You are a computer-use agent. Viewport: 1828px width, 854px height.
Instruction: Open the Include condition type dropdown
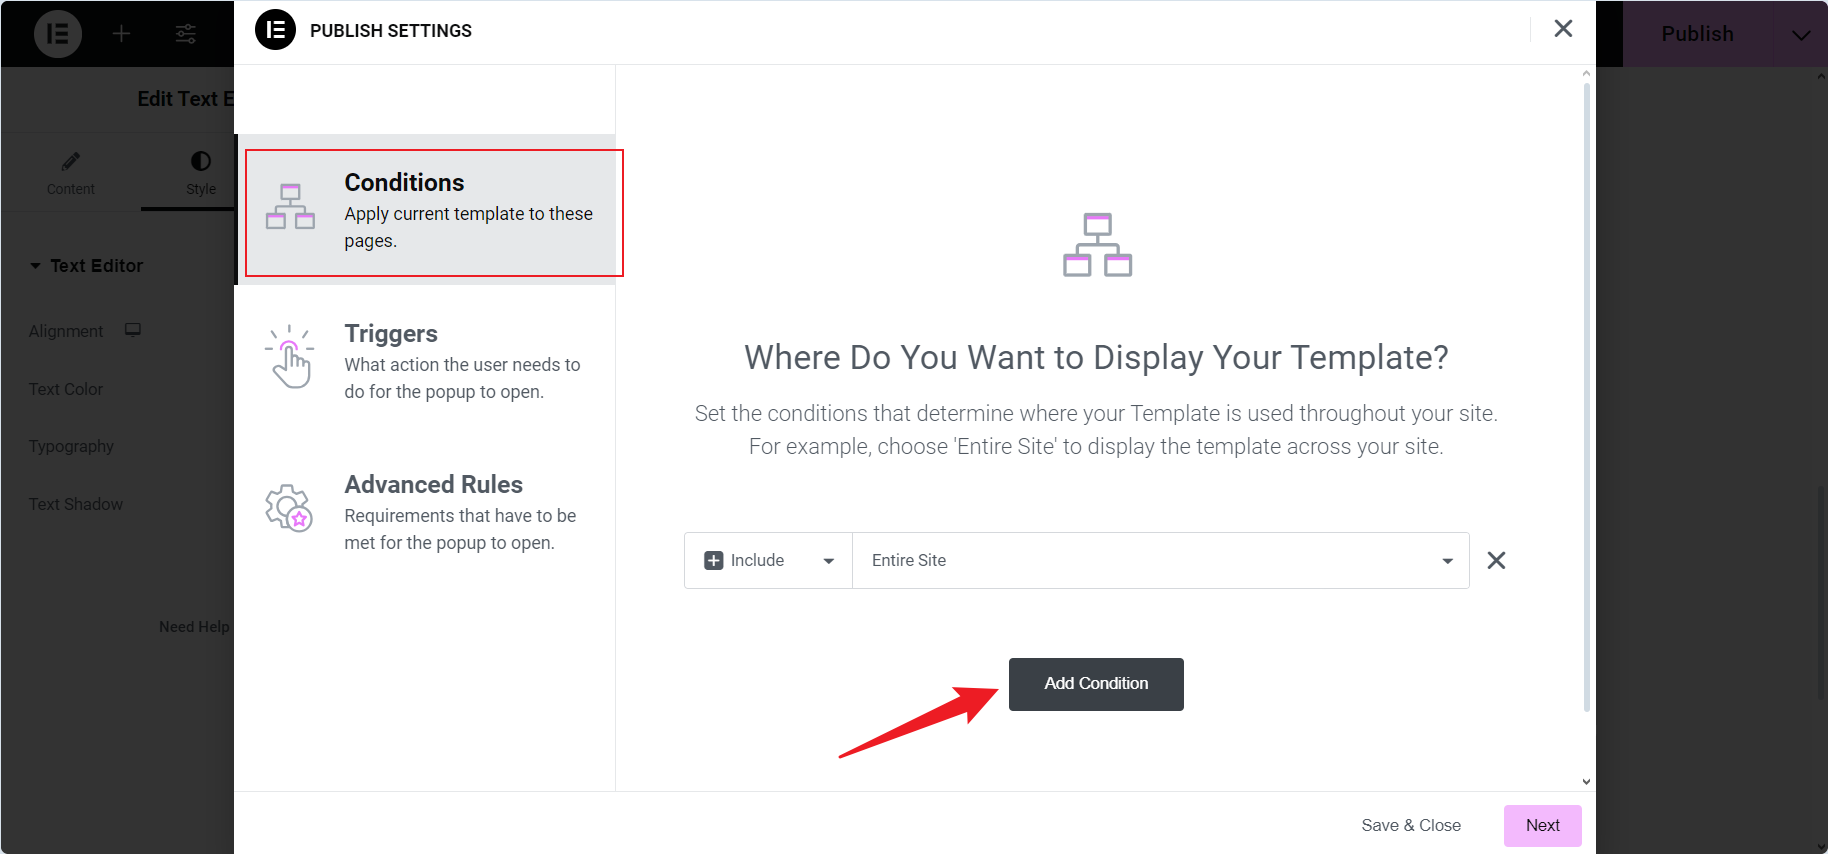(x=768, y=561)
